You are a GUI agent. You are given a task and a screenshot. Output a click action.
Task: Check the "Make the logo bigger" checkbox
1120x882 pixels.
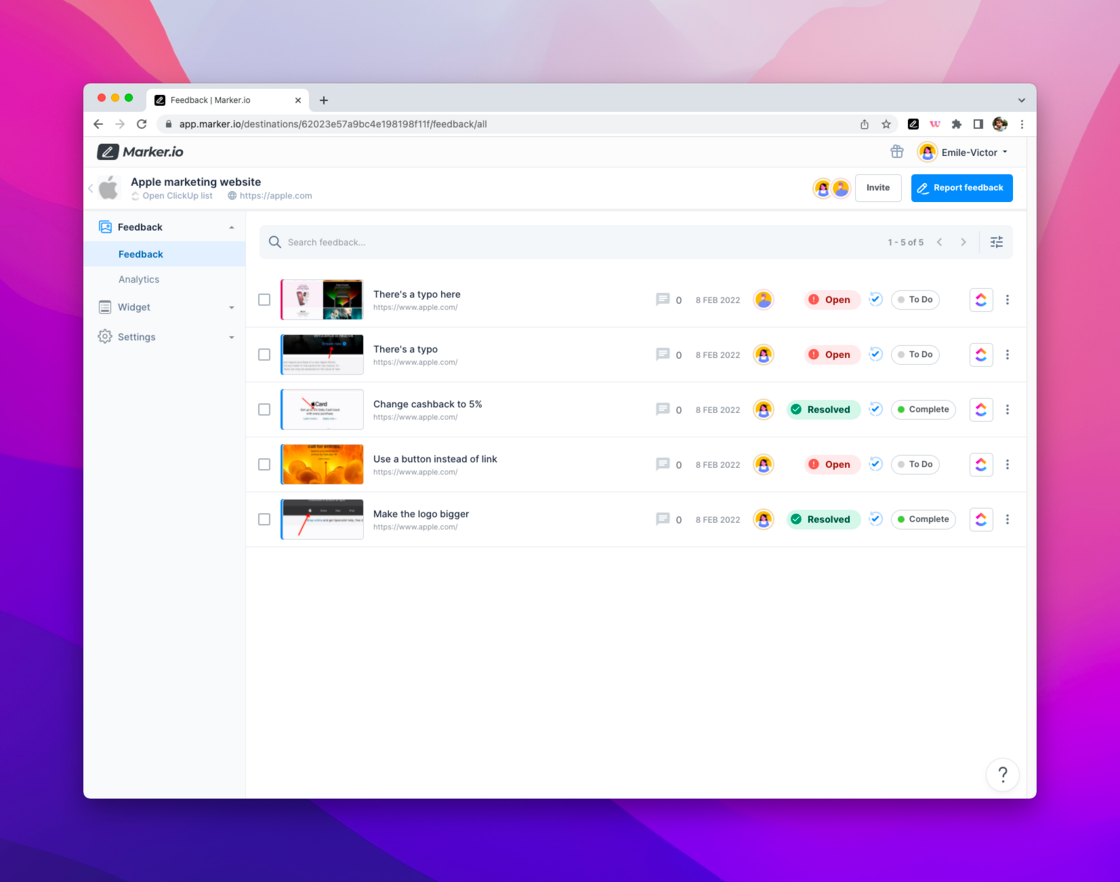pos(264,519)
